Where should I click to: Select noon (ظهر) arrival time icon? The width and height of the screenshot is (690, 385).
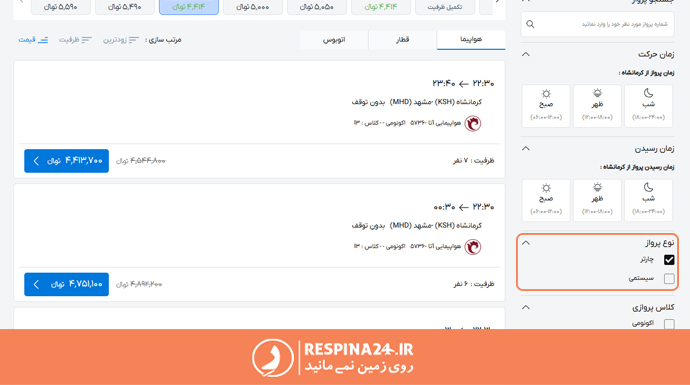597,187
